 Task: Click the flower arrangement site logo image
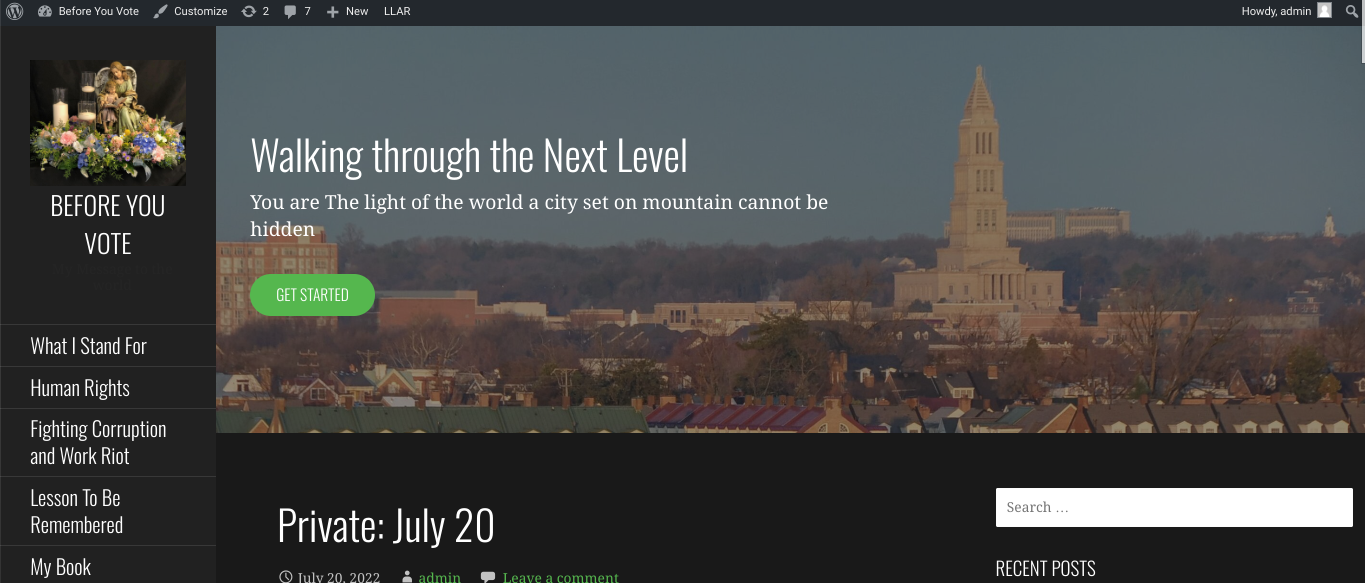pos(108,122)
